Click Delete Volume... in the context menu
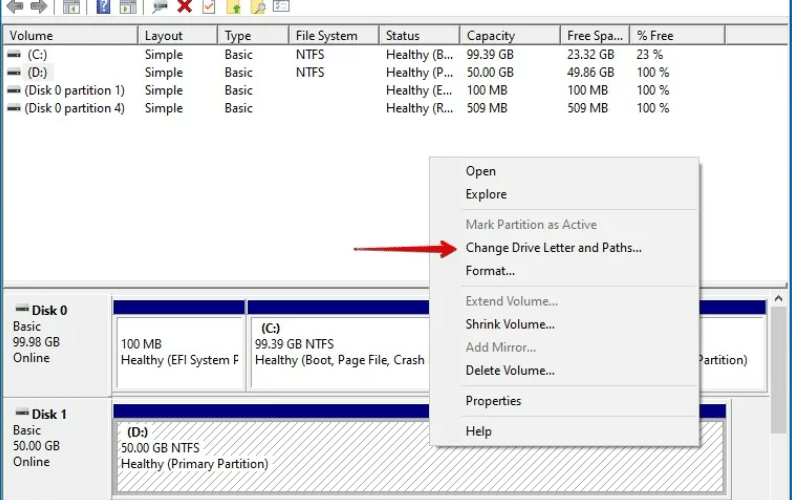Viewport: 792px width, 500px height. [510, 370]
